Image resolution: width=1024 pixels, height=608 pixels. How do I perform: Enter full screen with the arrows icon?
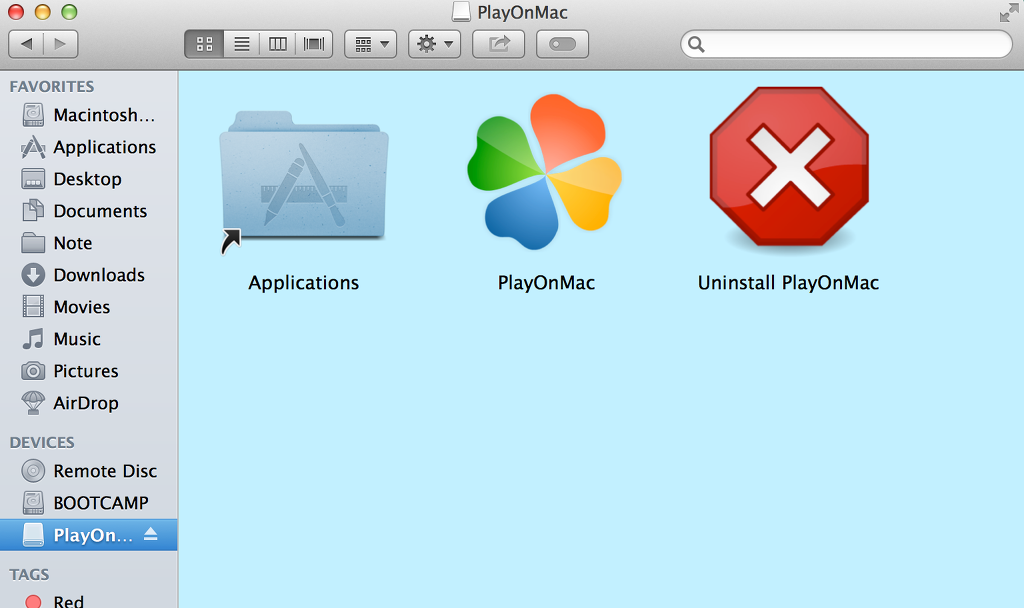[x=1009, y=13]
